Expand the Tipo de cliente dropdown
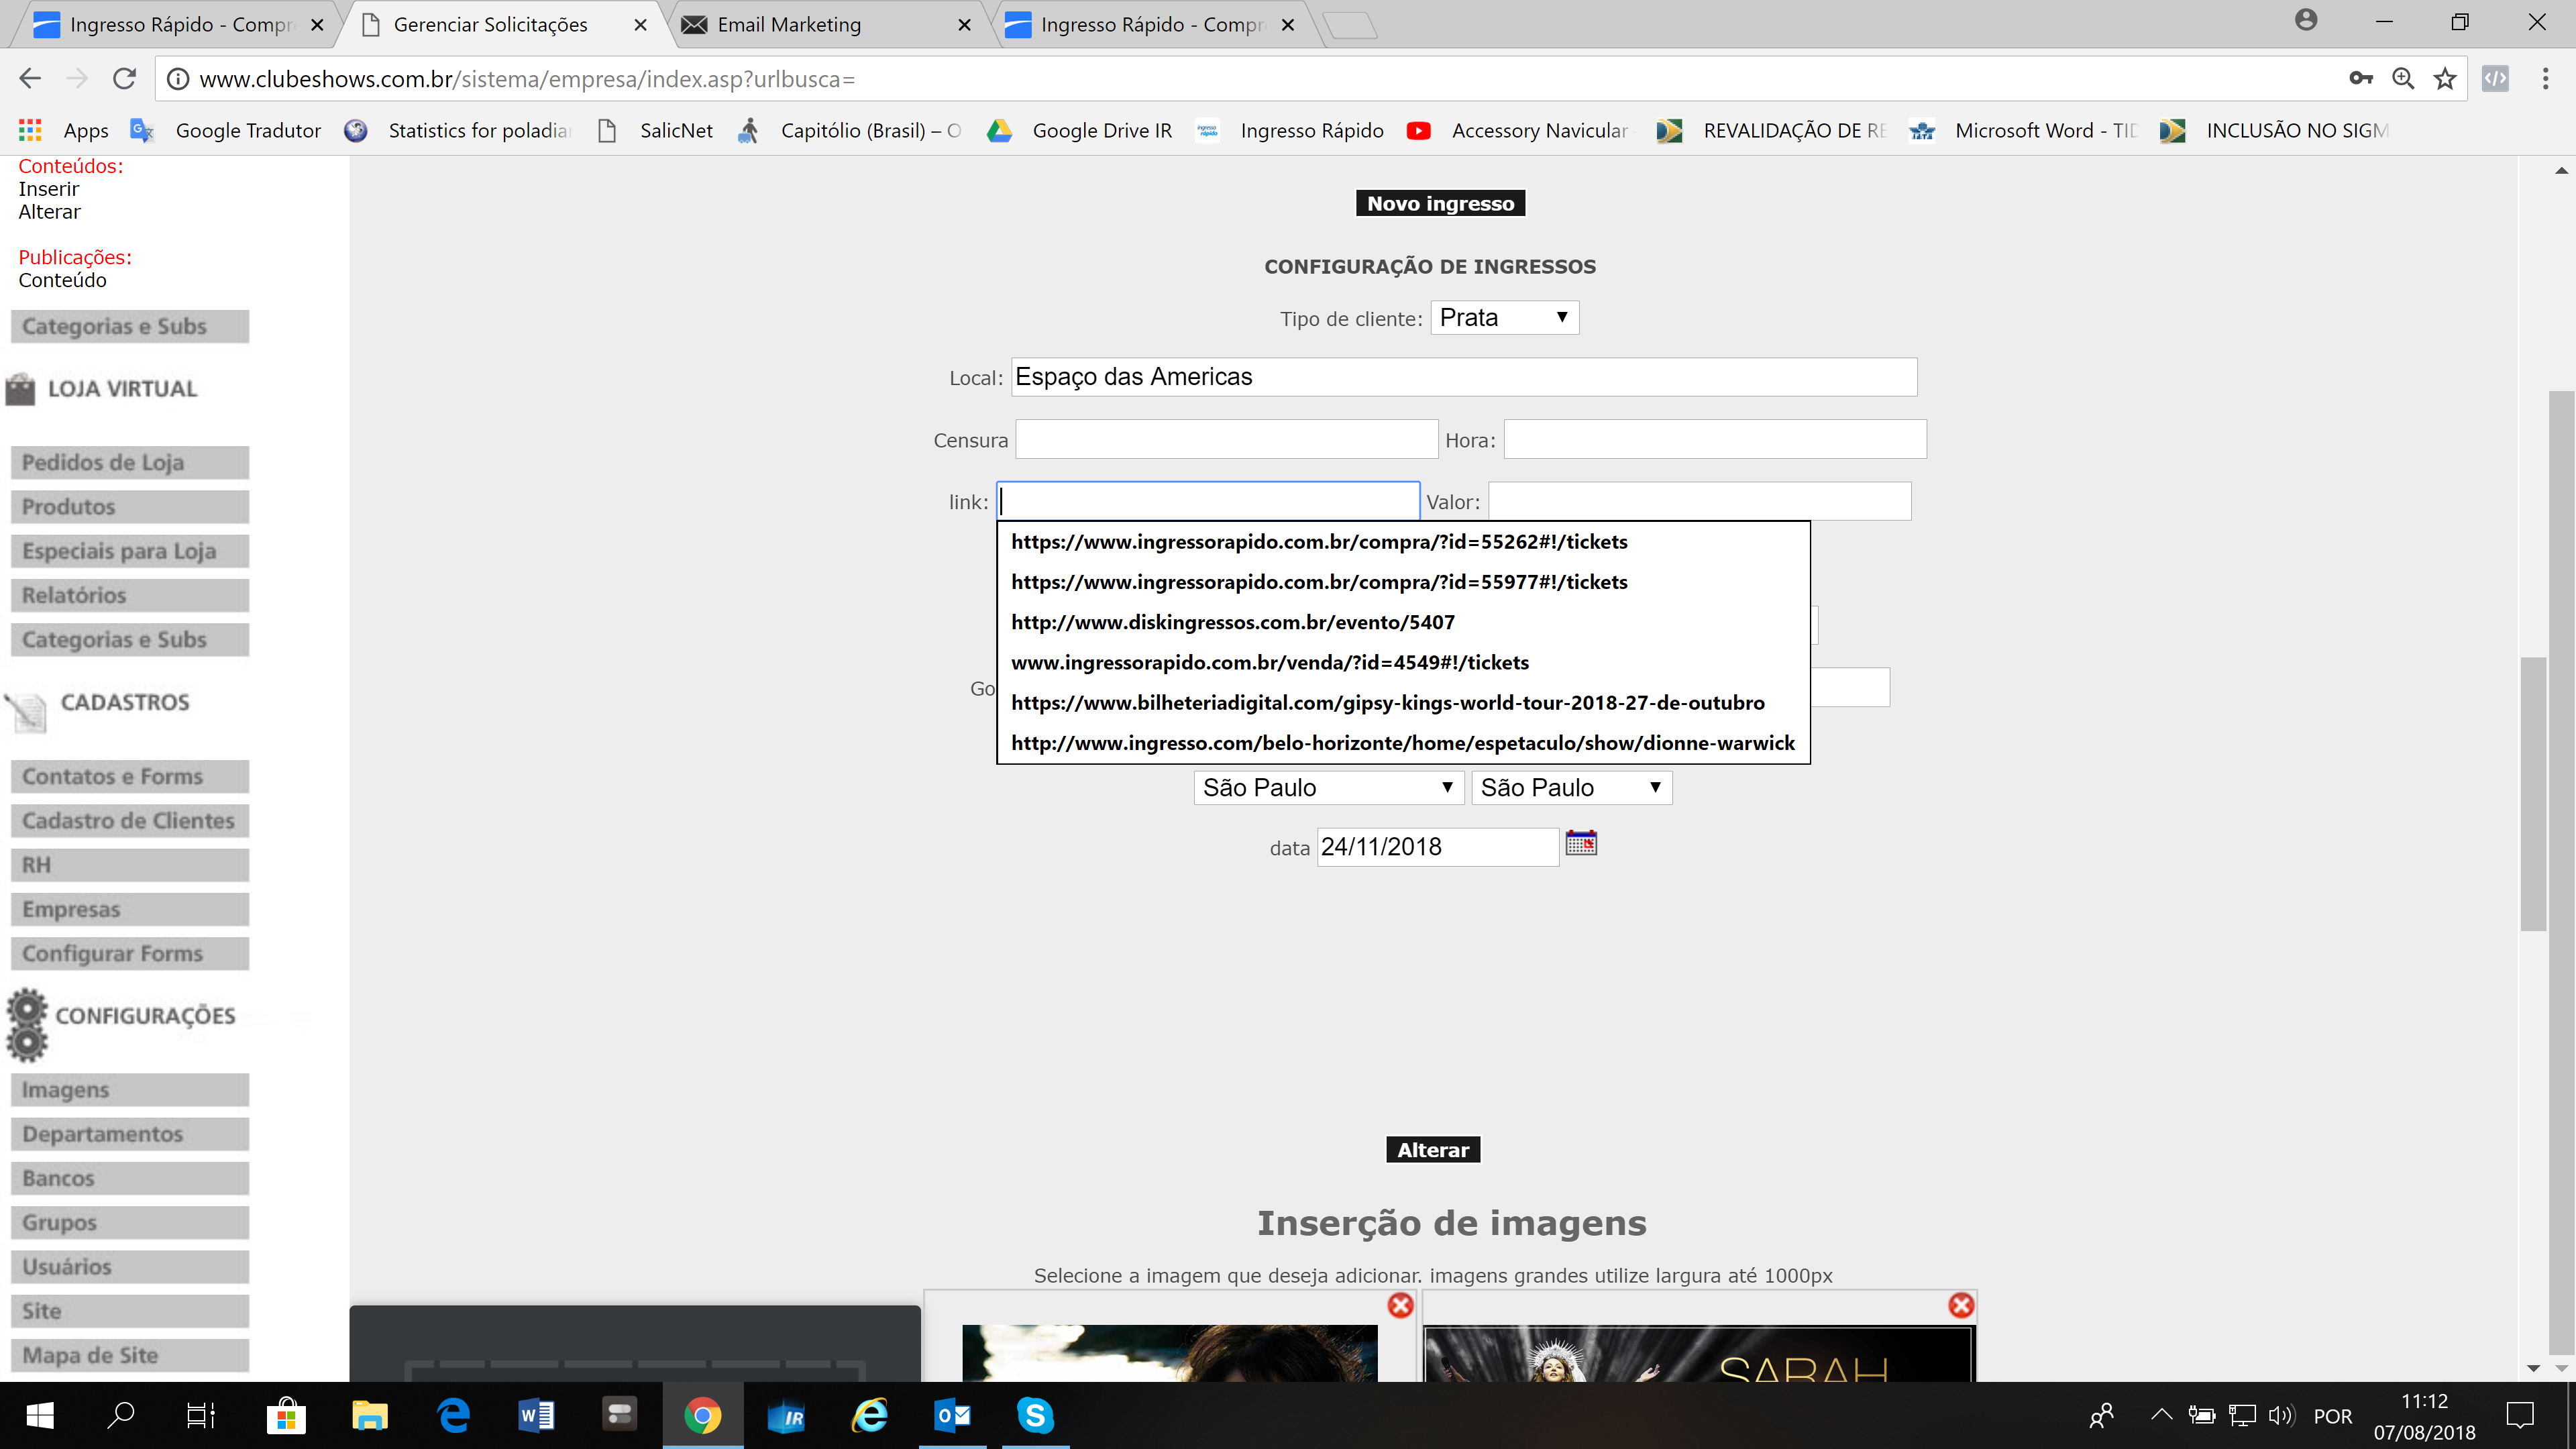 click(x=1504, y=318)
